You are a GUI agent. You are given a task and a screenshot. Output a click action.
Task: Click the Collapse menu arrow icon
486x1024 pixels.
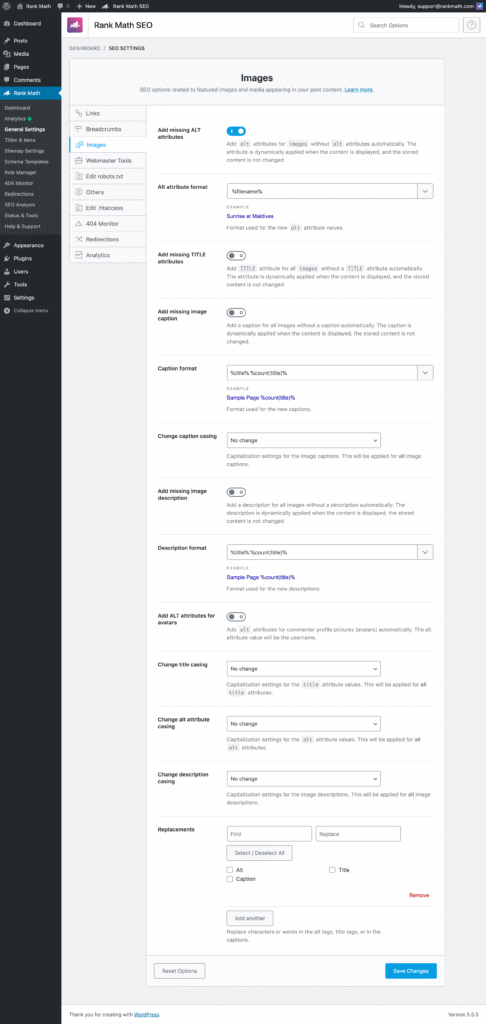[x=7, y=310]
